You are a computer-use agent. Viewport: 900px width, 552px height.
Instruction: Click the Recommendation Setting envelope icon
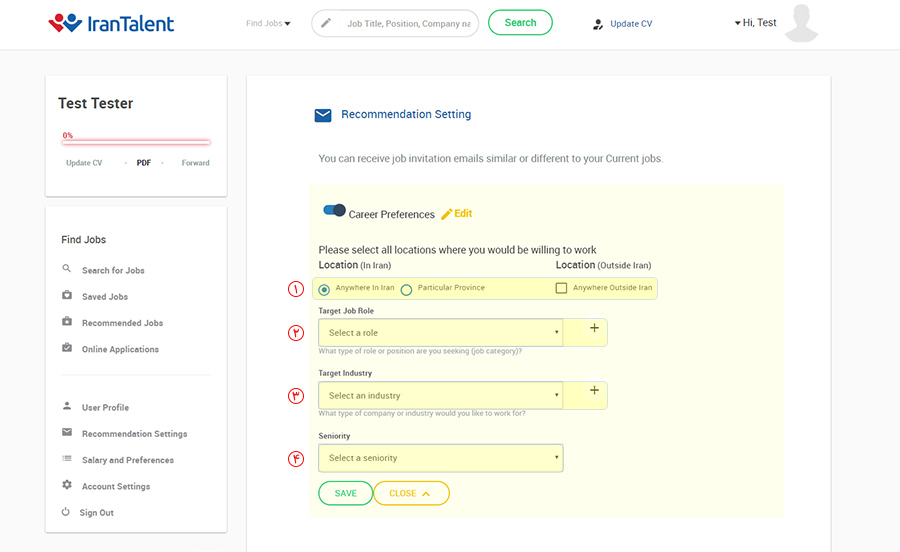tap(323, 115)
